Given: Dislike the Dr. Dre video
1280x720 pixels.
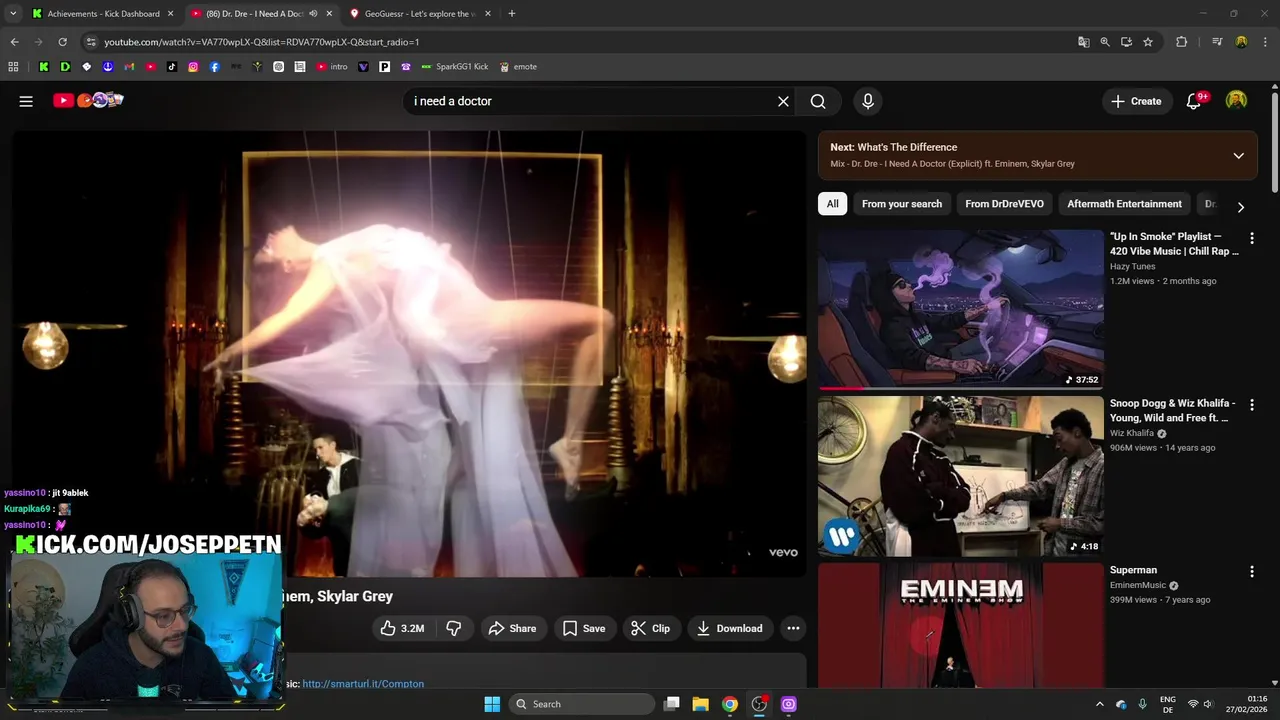Looking at the screenshot, I should [453, 628].
